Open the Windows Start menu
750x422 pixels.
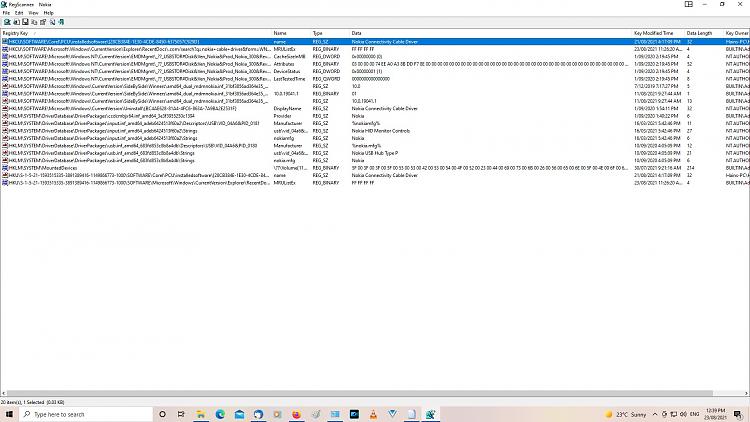(9, 414)
